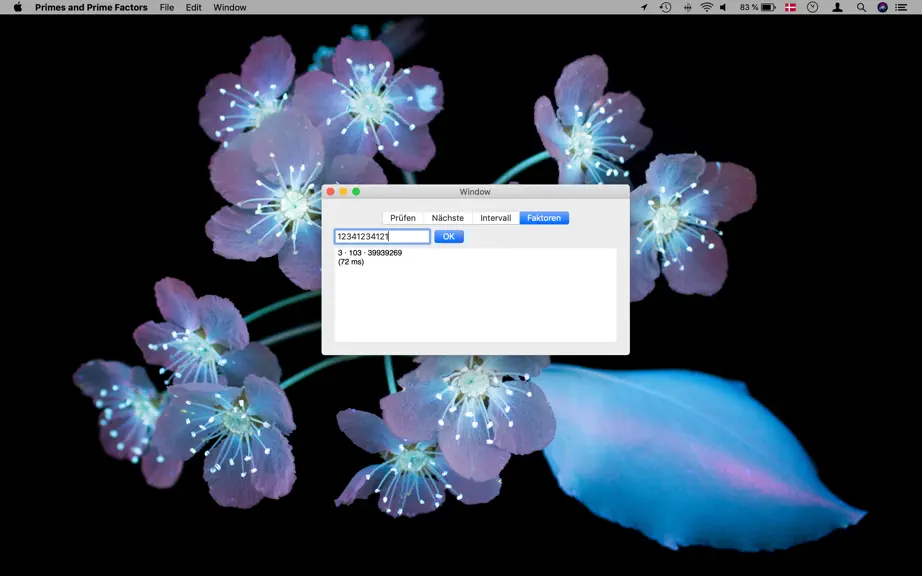This screenshot has width=922, height=576.
Task: Click the results text area
Action: click(x=475, y=295)
